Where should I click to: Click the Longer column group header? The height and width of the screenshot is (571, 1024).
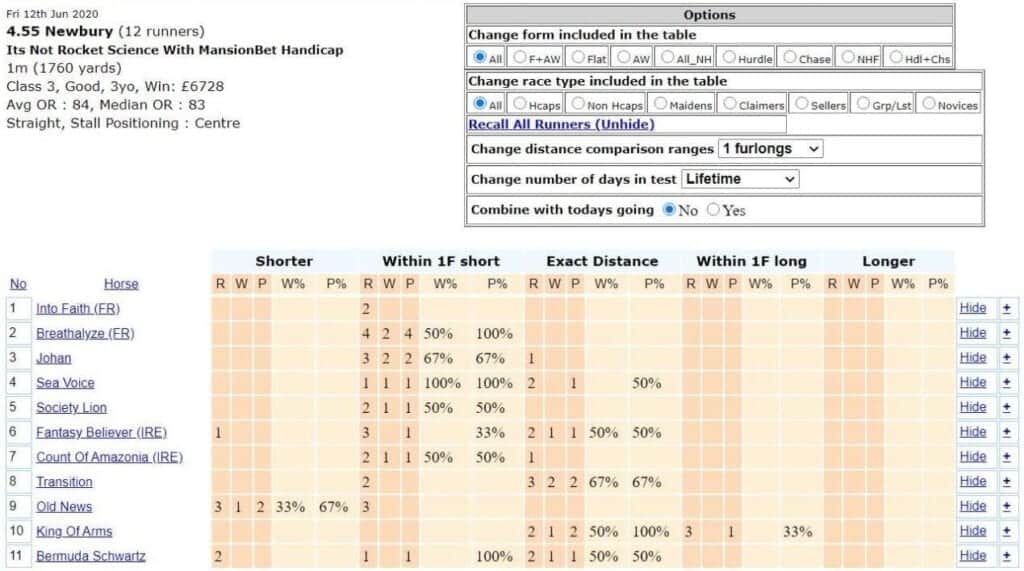click(x=888, y=261)
